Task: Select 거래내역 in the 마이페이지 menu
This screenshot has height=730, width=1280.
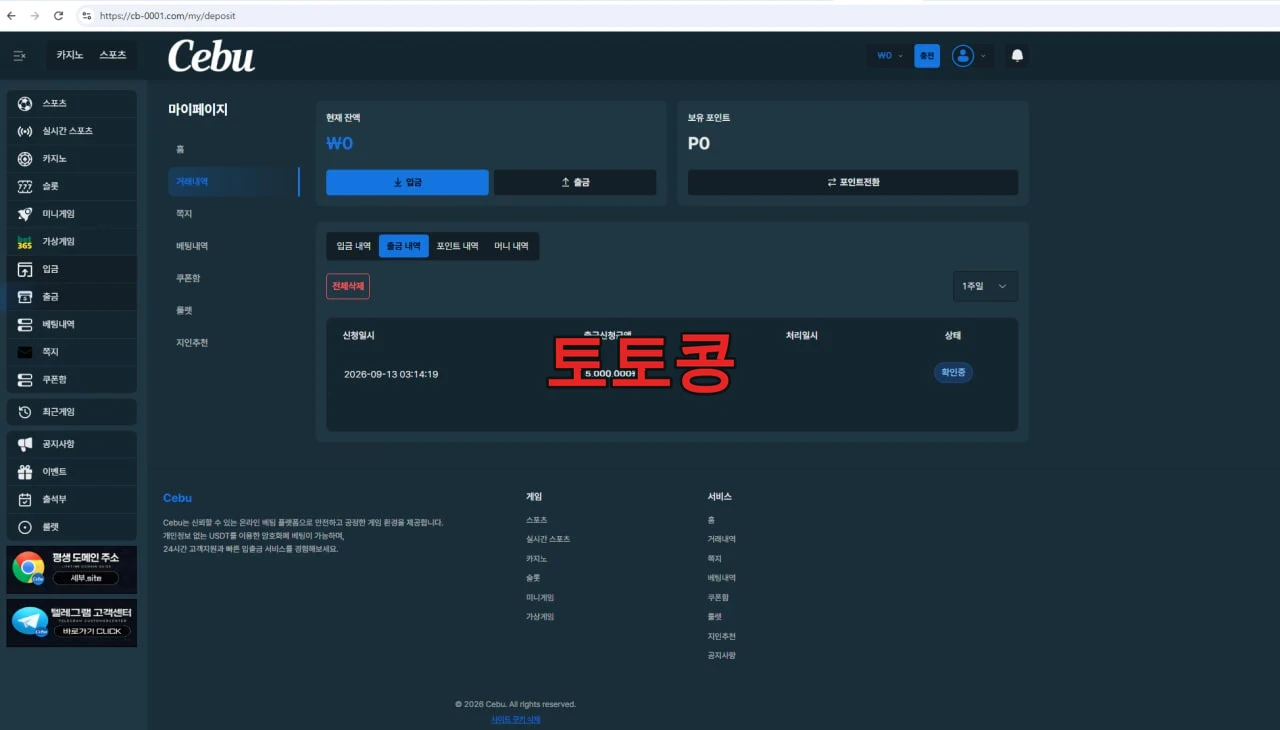Action: tap(233, 182)
